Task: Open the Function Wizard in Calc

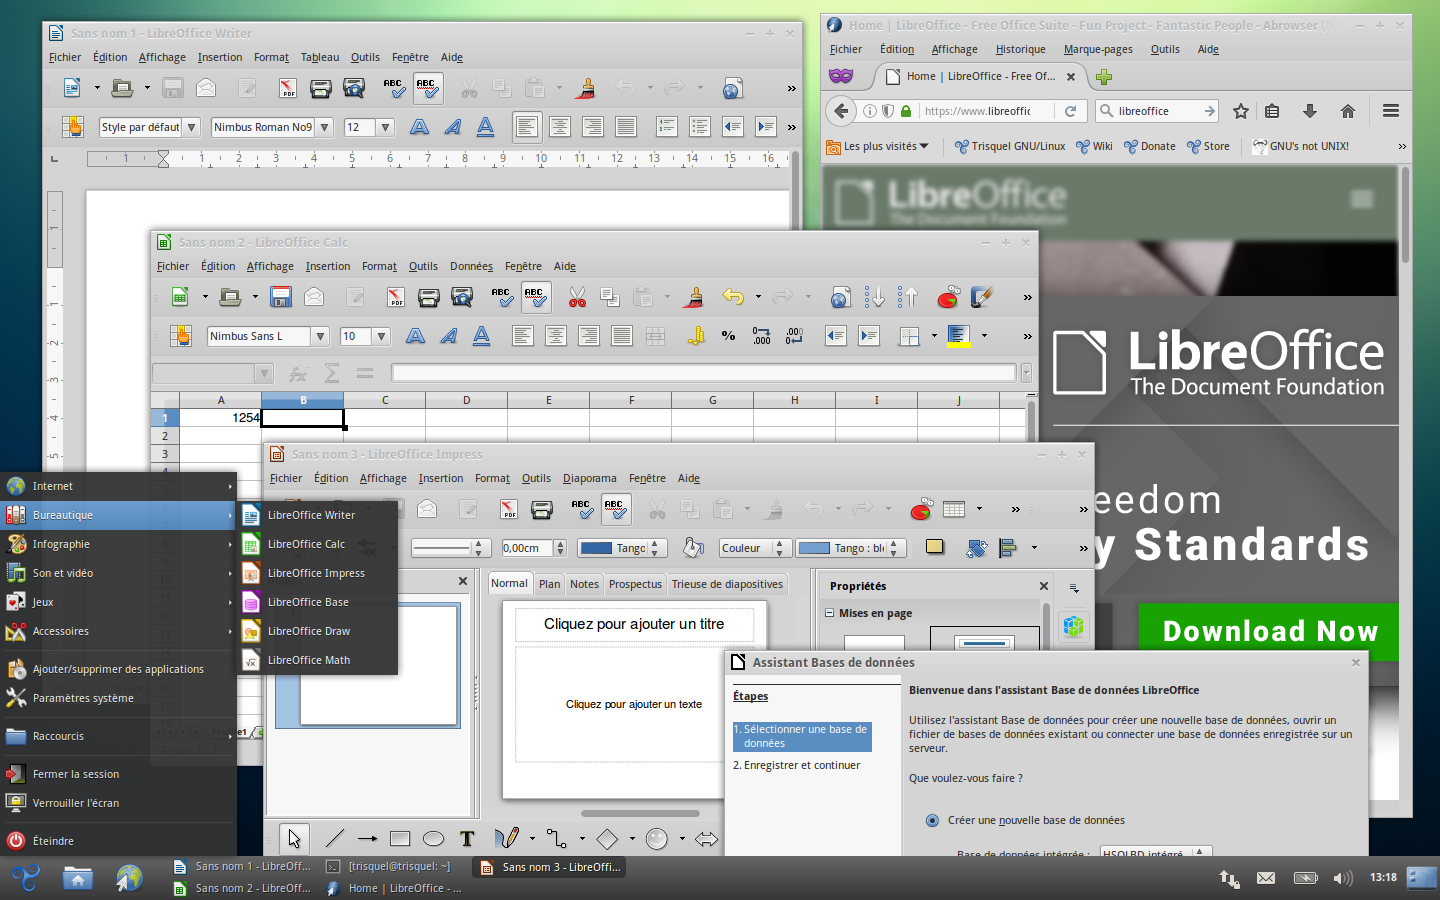Action: pyautogui.click(x=298, y=373)
